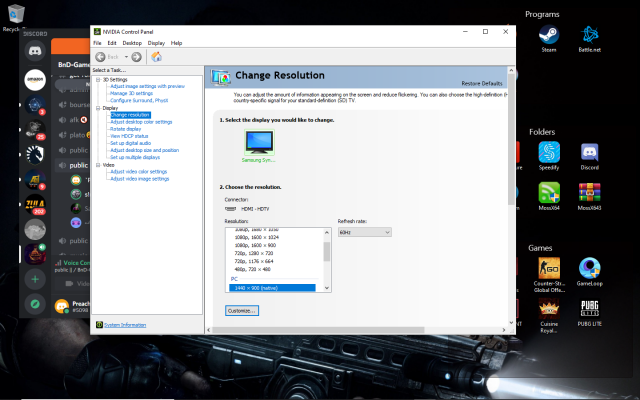Image resolution: width=640 pixels, height=400 pixels.
Task: Open the Help menu
Action: (x=176, y=43)
